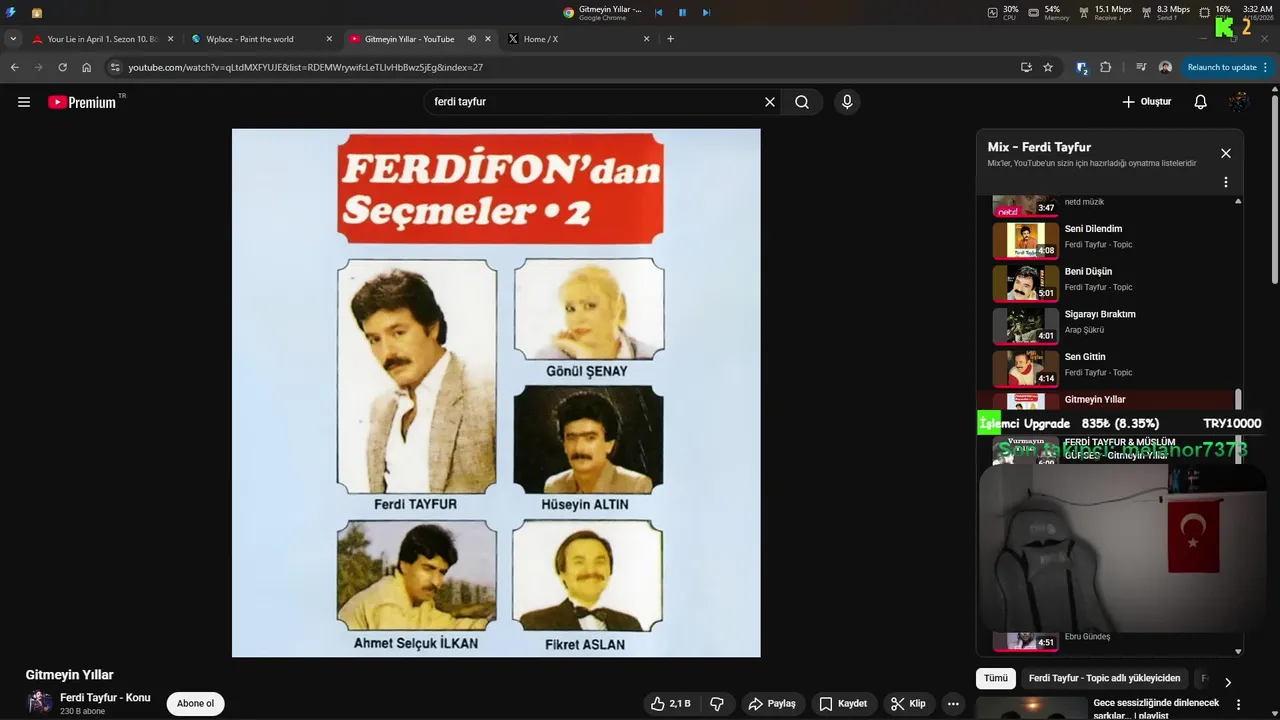Open the YouTube hamburger guide menu
1280x720 pixels.
click(24, 102)
